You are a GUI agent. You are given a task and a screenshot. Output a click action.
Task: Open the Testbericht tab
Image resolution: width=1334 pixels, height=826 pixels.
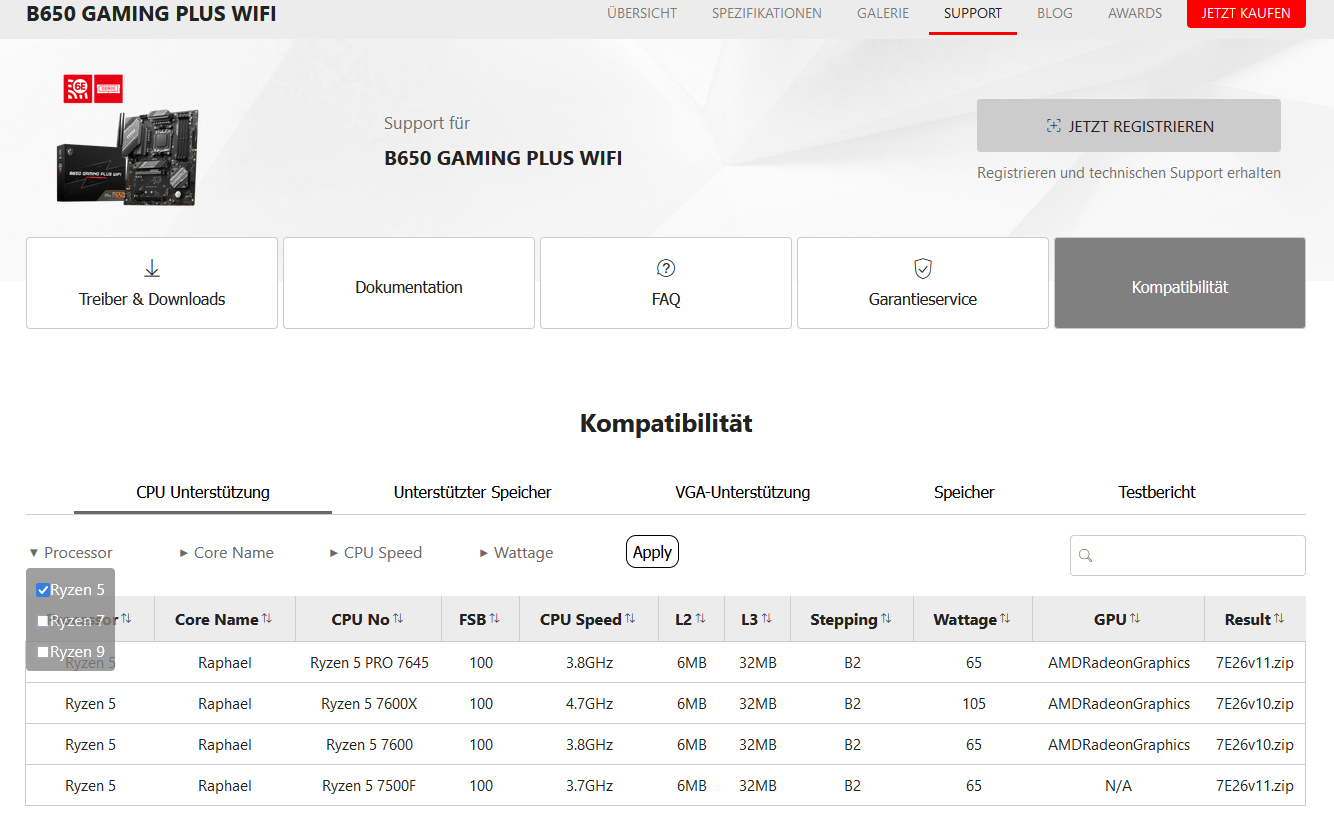[x=1157, y=492]
